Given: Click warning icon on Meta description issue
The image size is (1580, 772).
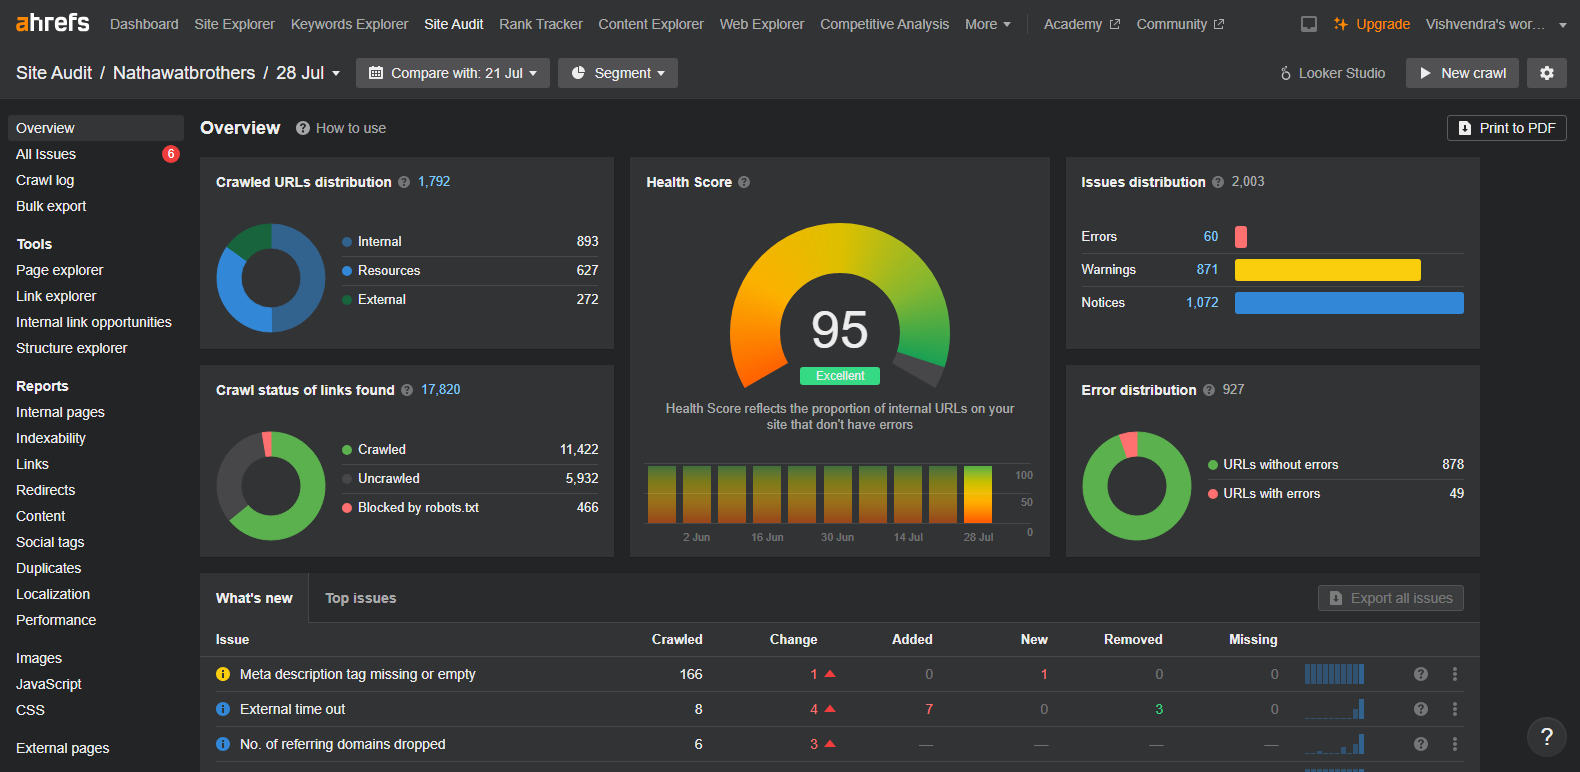Looking at the screenshot, I should click(223, 674).
